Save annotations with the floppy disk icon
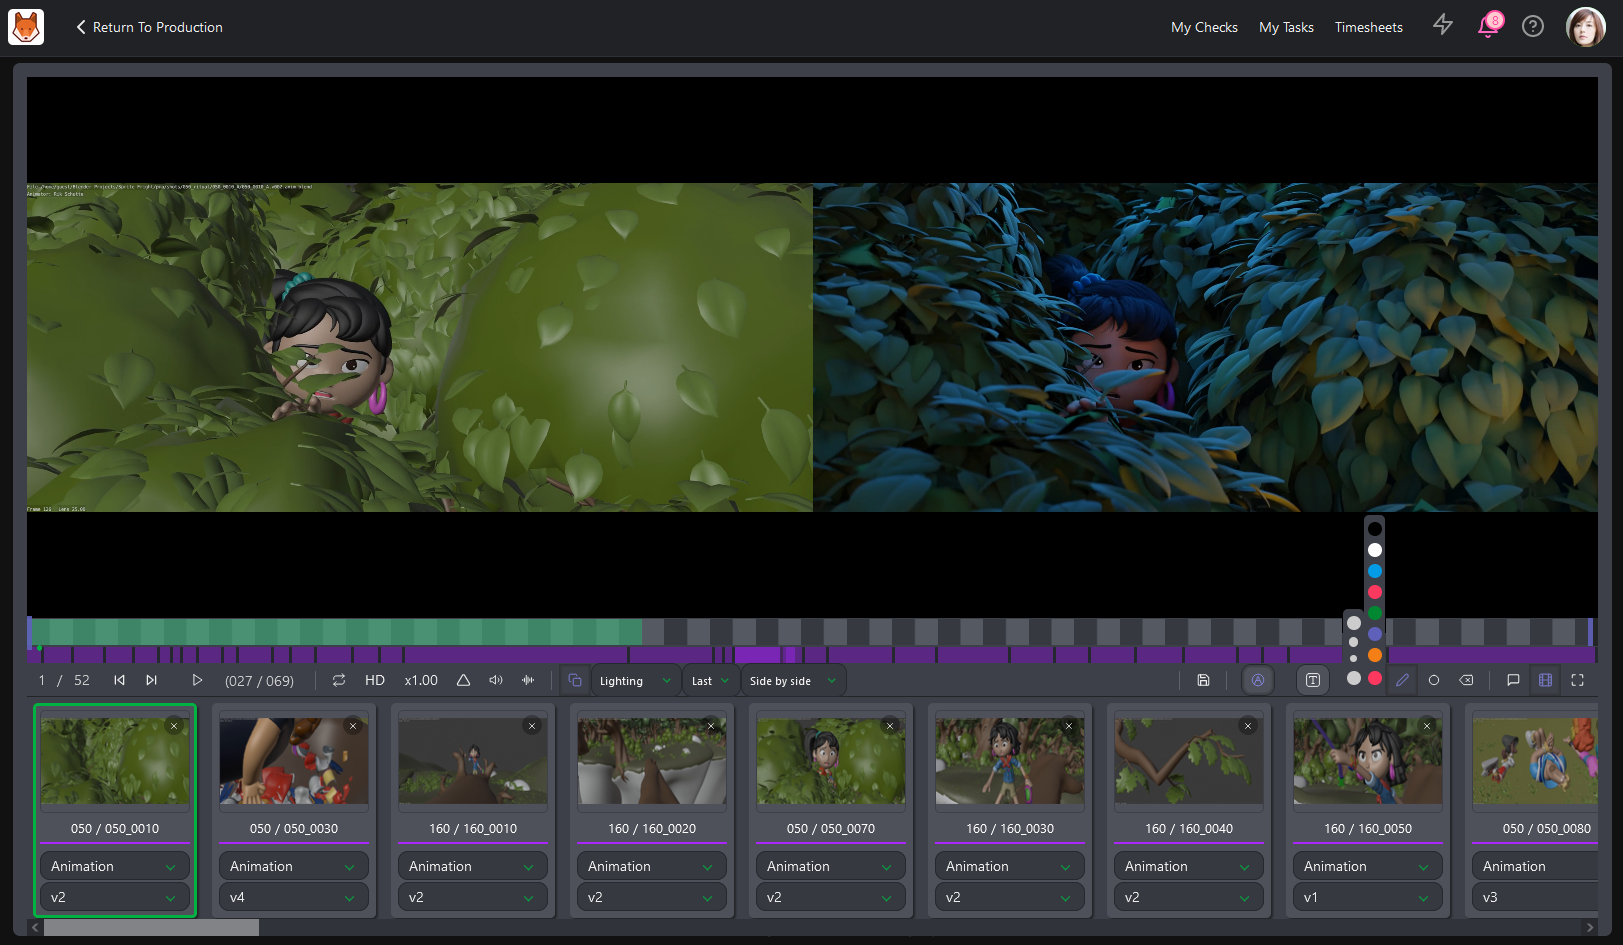This screenshot has height=945, width=1623. click(1203, 680)
